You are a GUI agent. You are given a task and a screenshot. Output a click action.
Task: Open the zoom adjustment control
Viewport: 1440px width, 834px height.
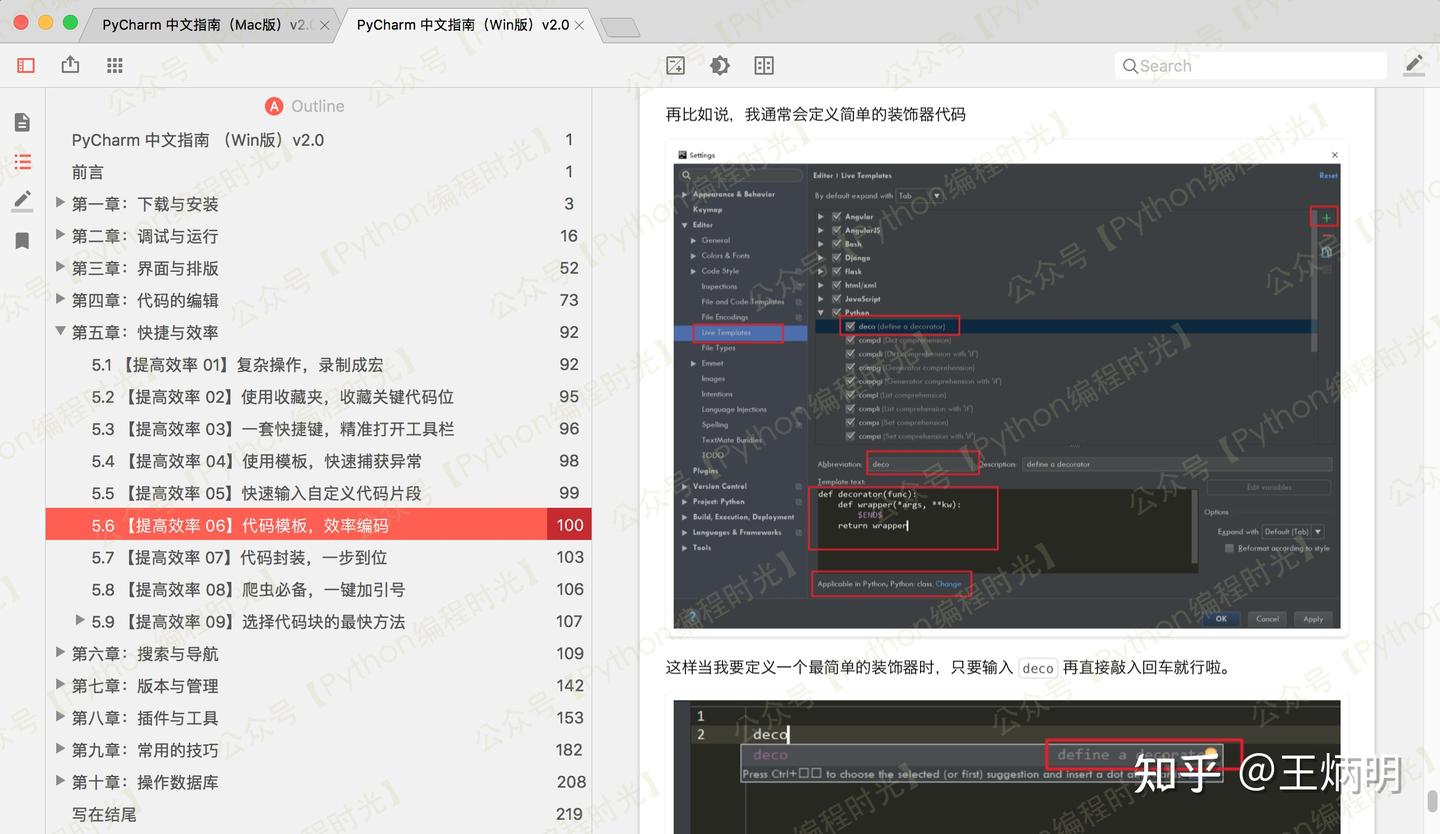coord(675,65)
